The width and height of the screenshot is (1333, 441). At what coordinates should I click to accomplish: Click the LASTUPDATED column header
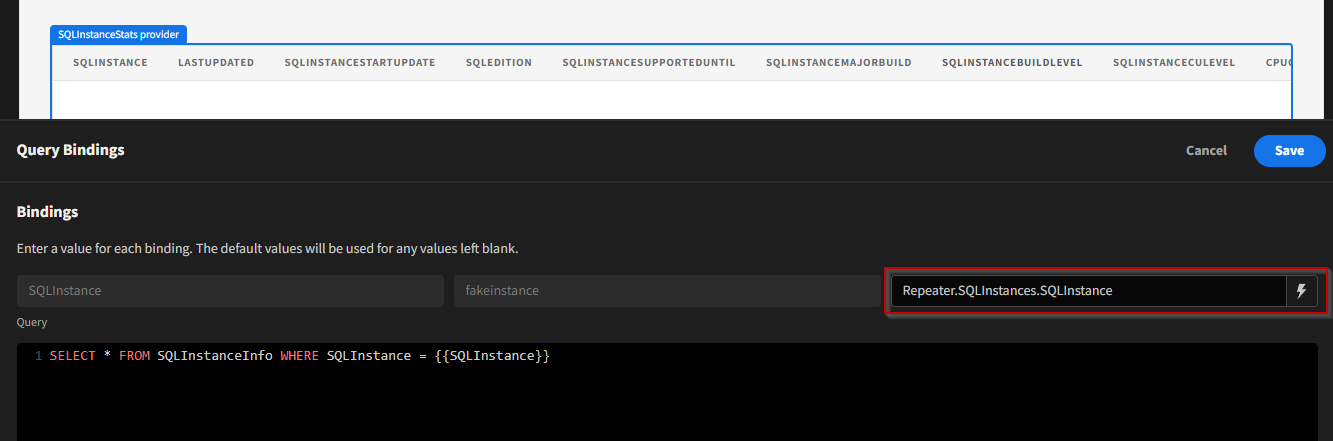[216, 62]
